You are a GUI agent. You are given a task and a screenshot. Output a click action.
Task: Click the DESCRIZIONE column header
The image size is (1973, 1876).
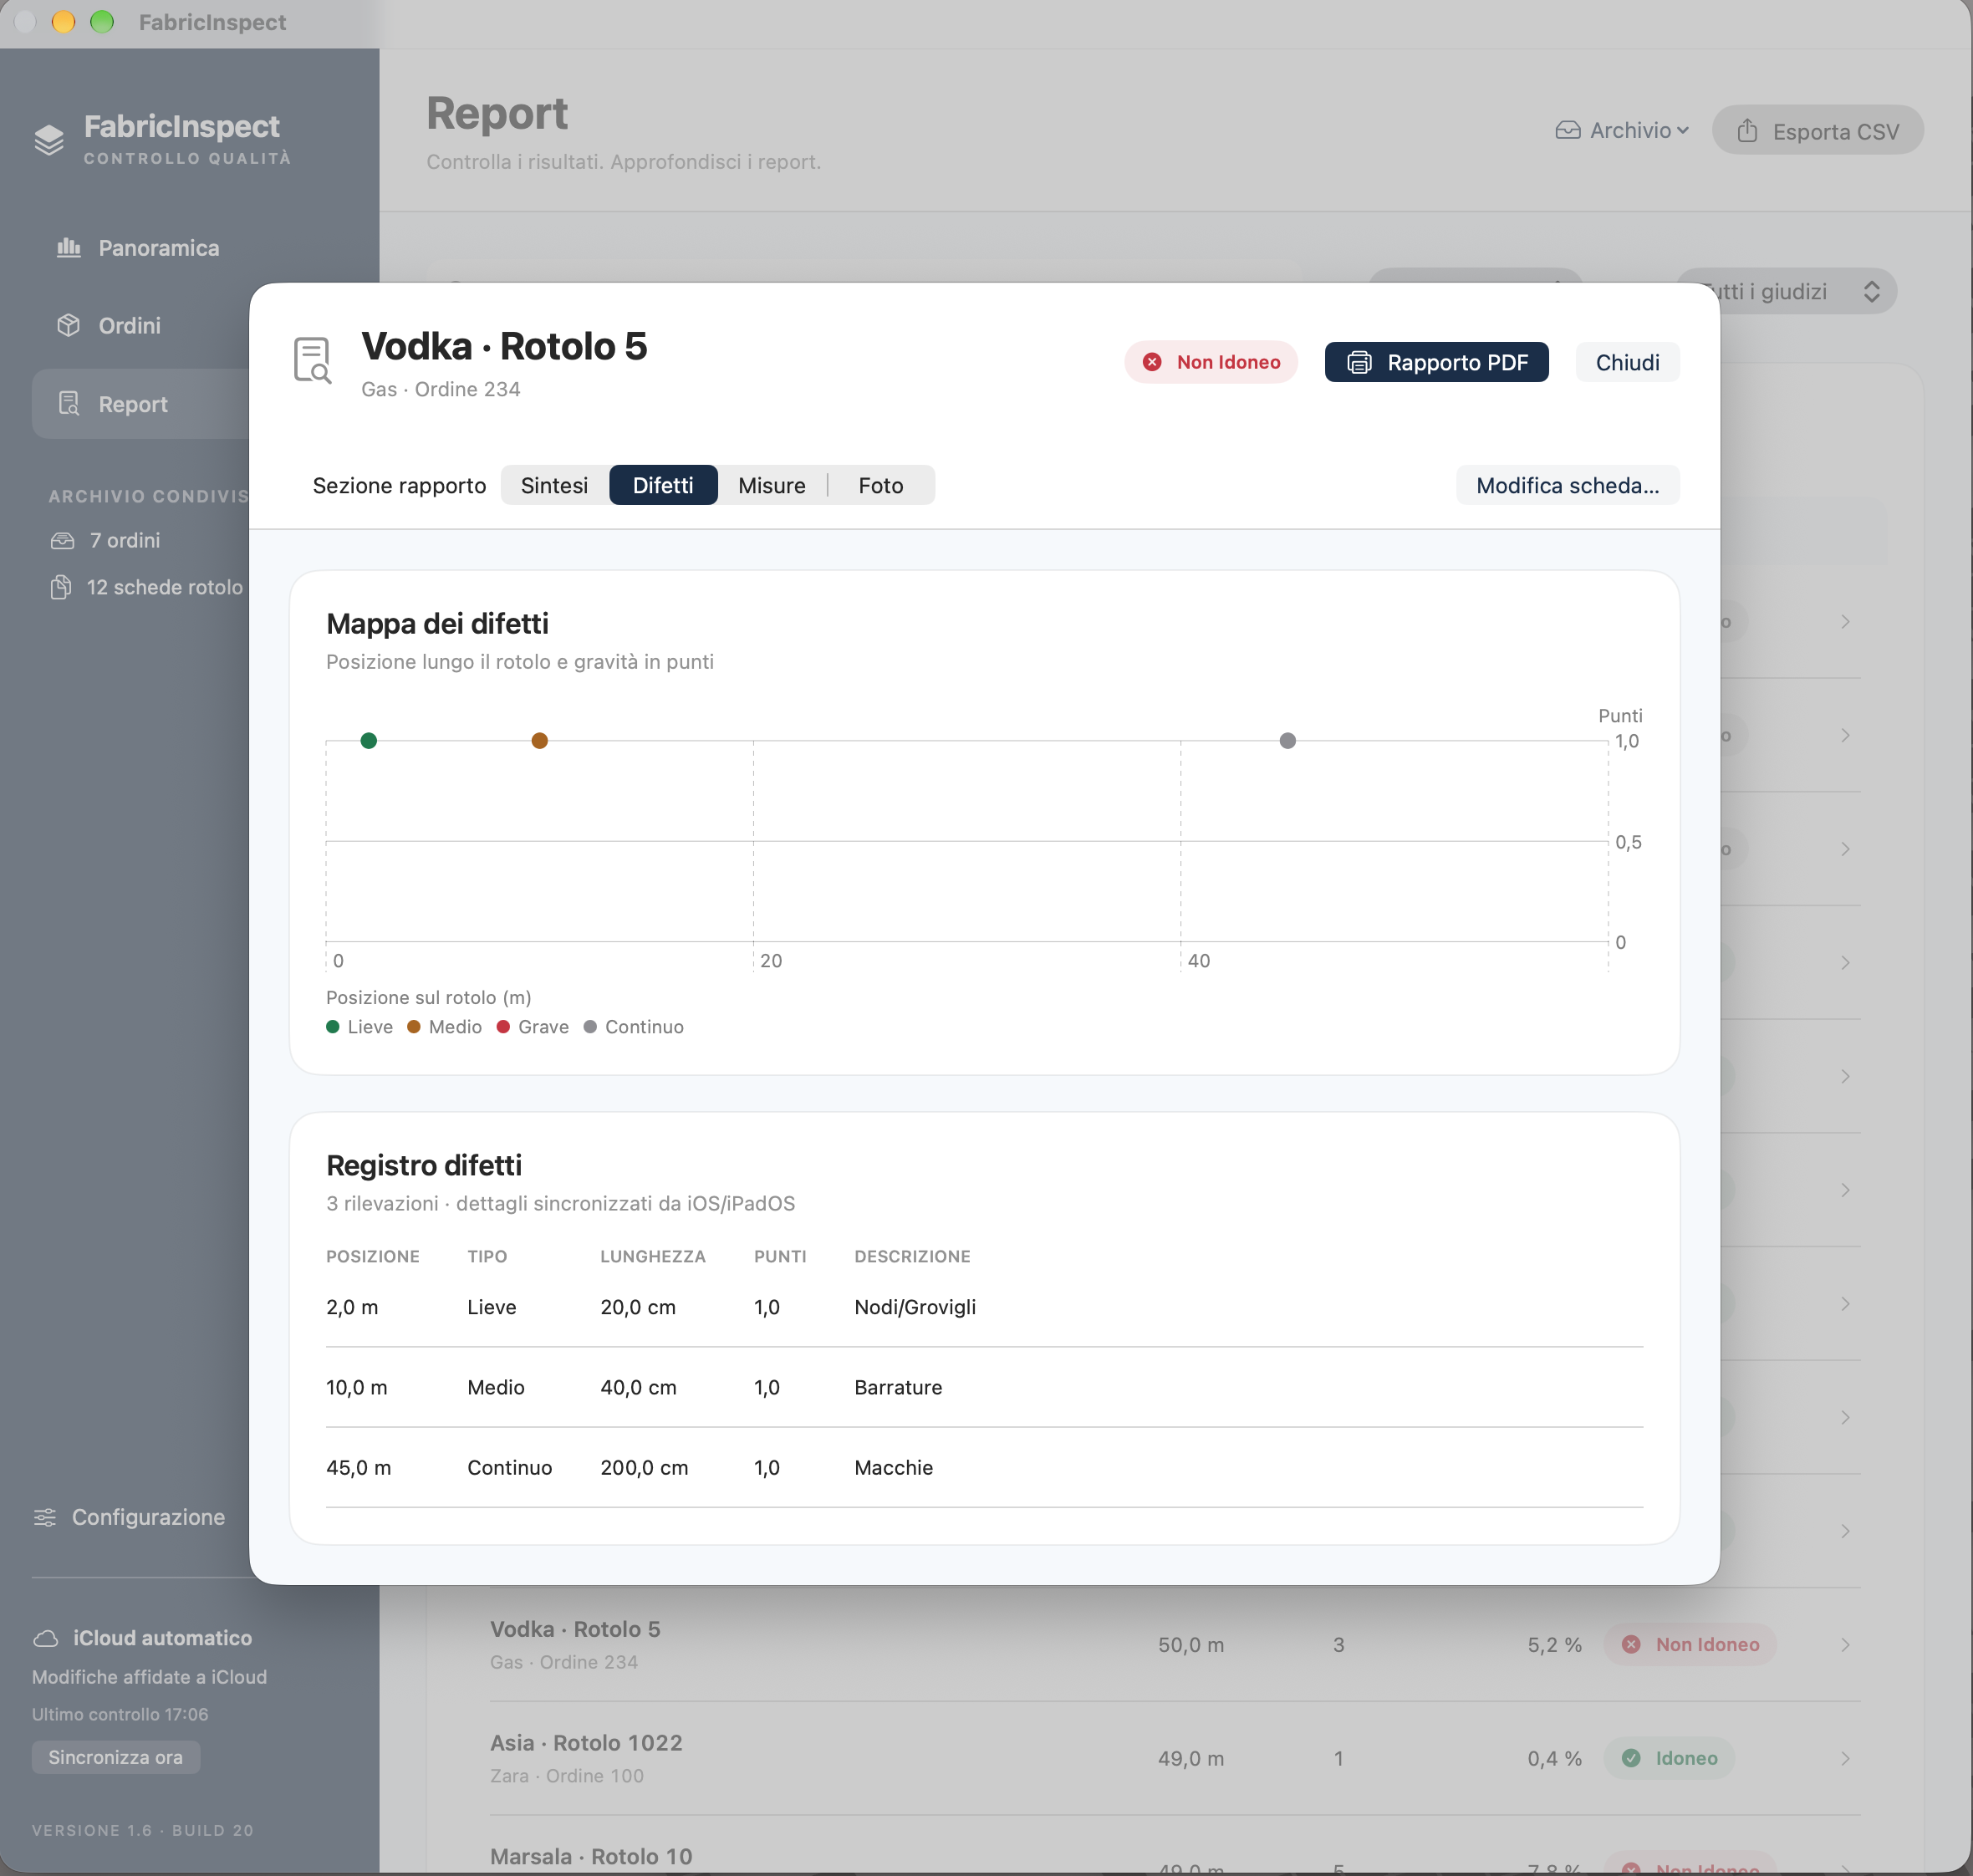(x=912, y=1256)
